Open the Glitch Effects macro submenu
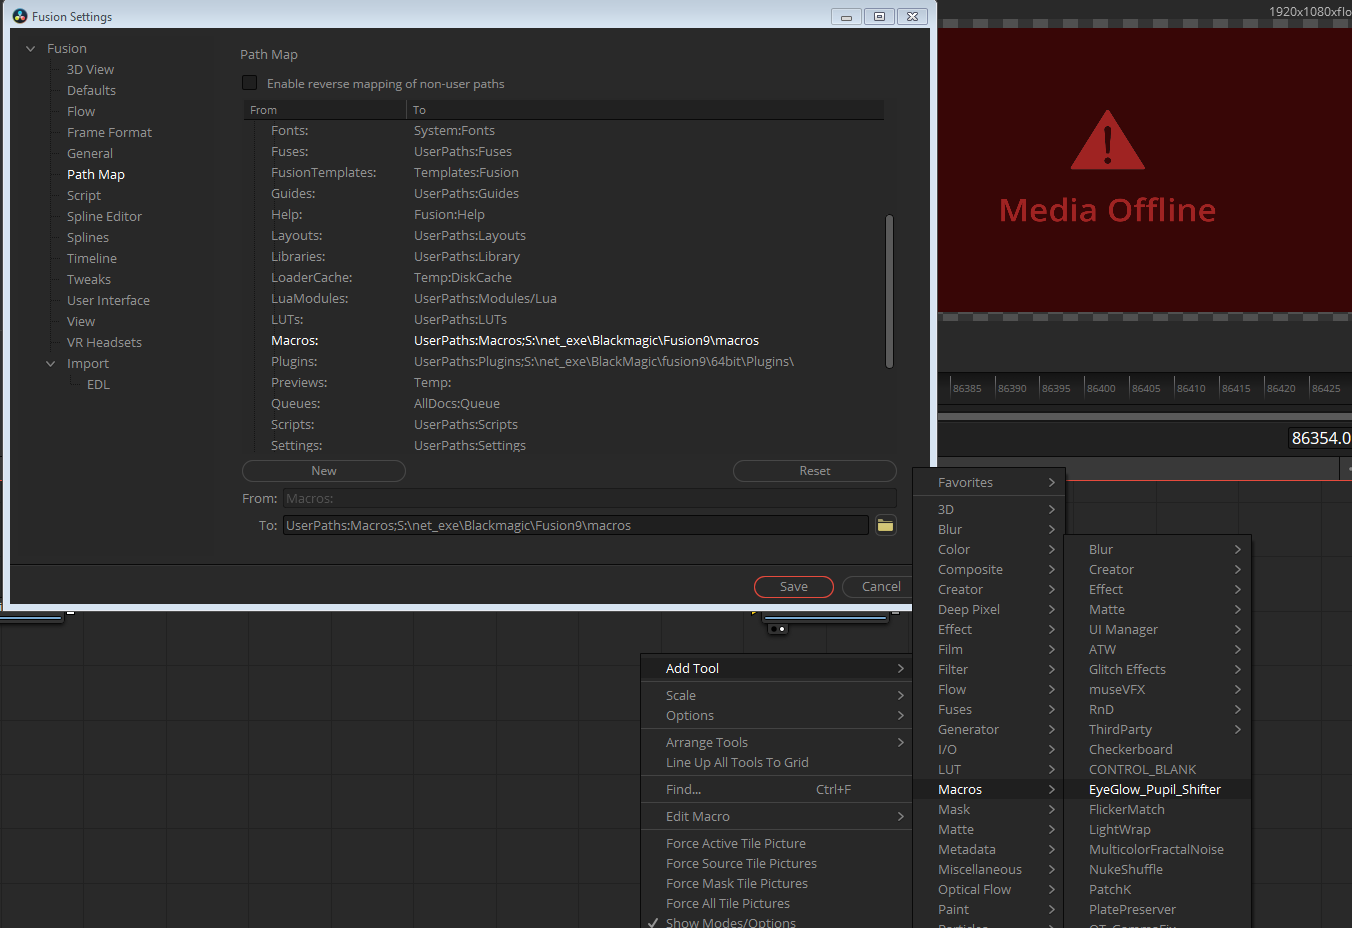The height and width of the screenshot is (928, 1352). click(1159, 669)
